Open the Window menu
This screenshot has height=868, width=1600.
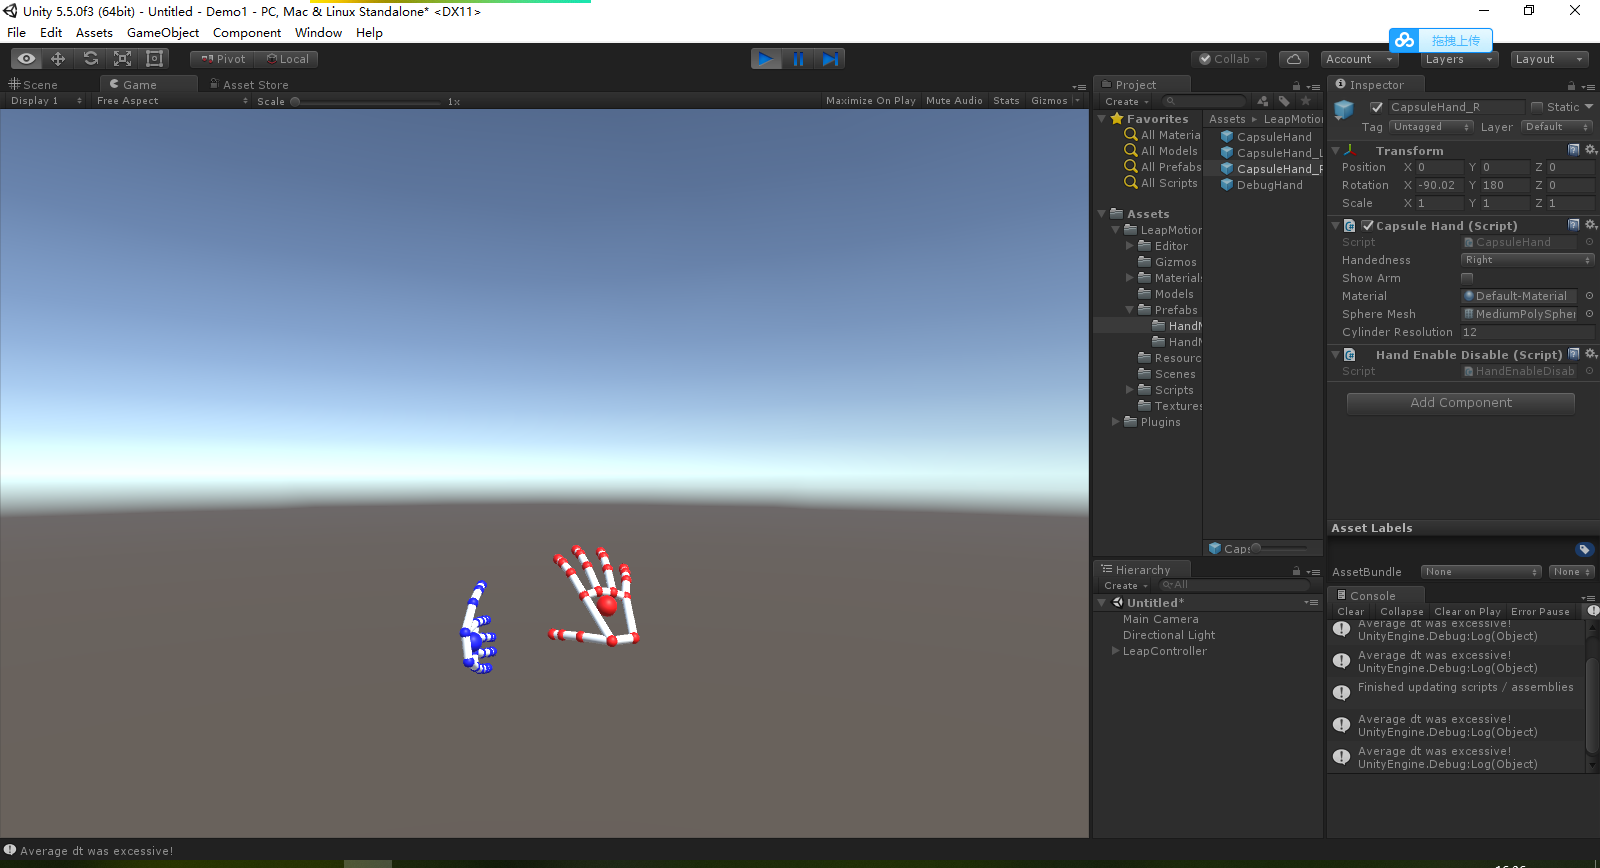coord(318,33)
